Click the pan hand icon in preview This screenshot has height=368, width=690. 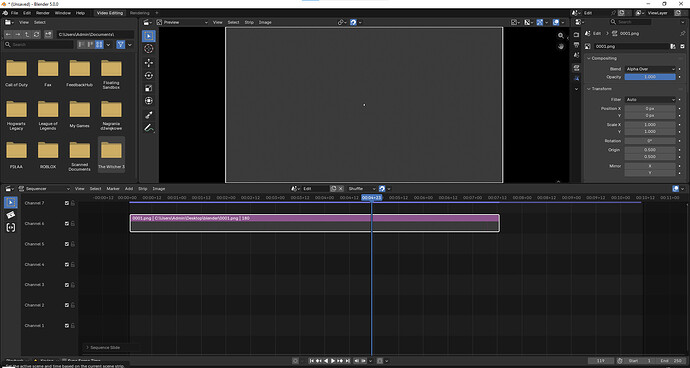pos(561,46)
